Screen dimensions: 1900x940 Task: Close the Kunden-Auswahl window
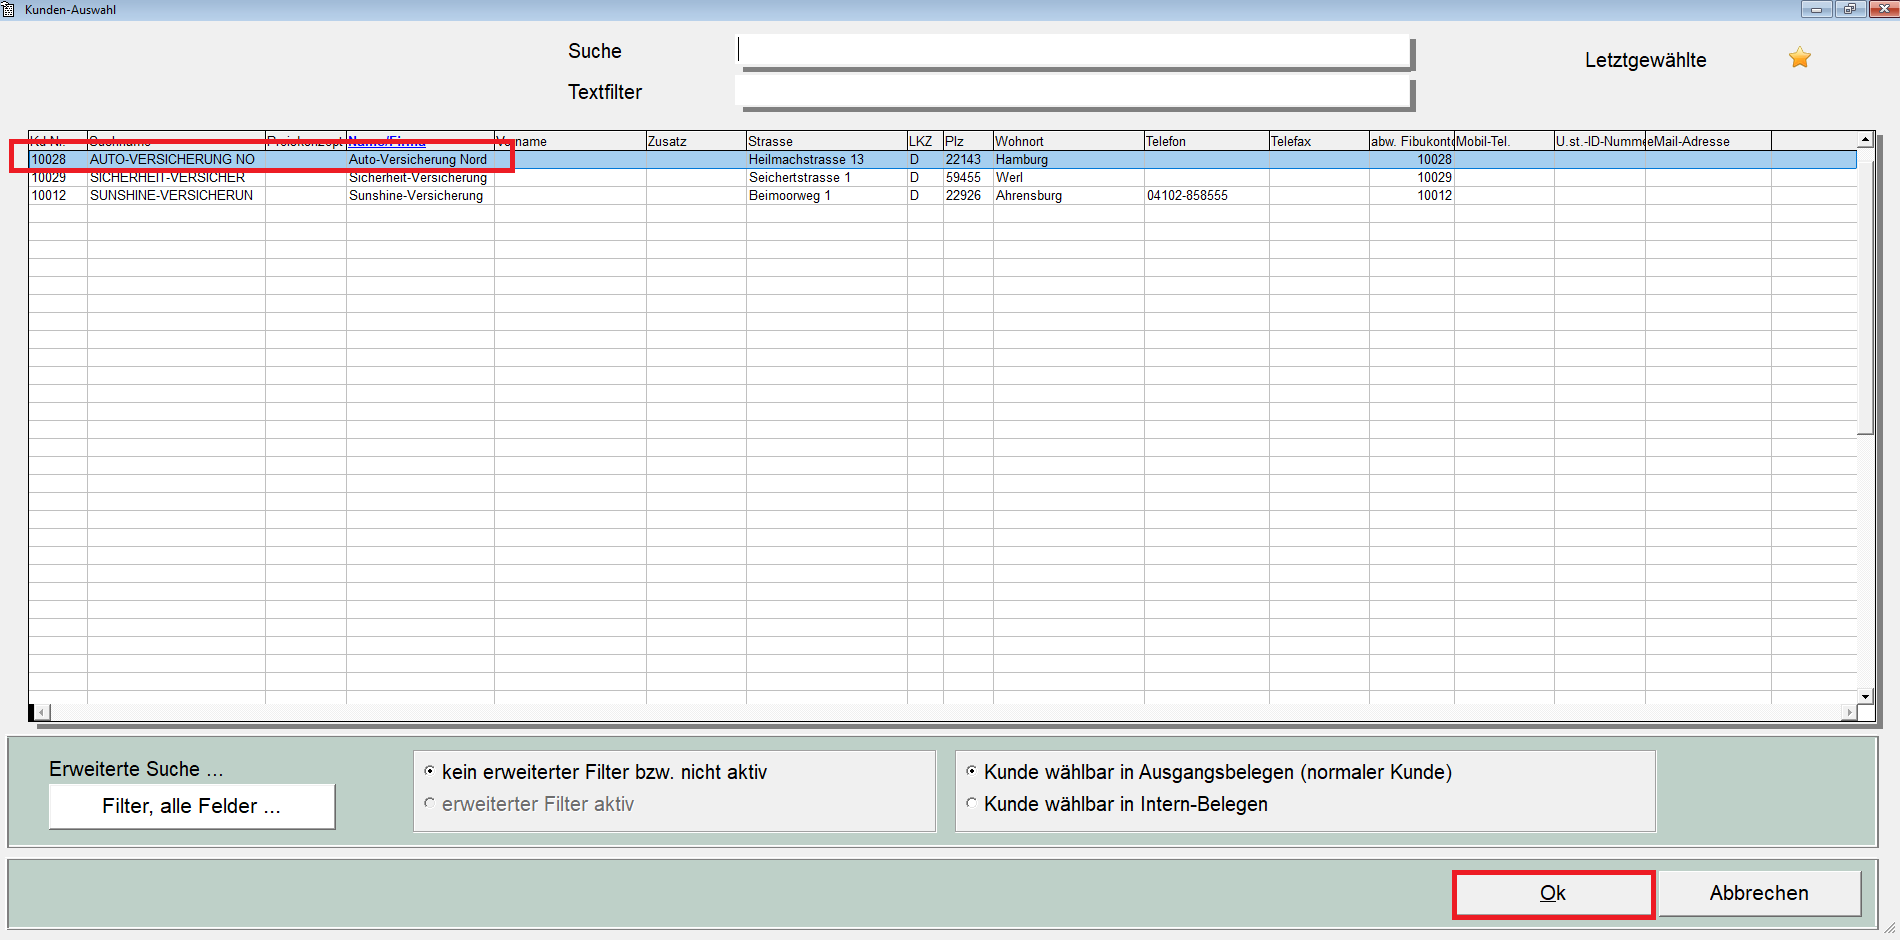pos(1883,9)
